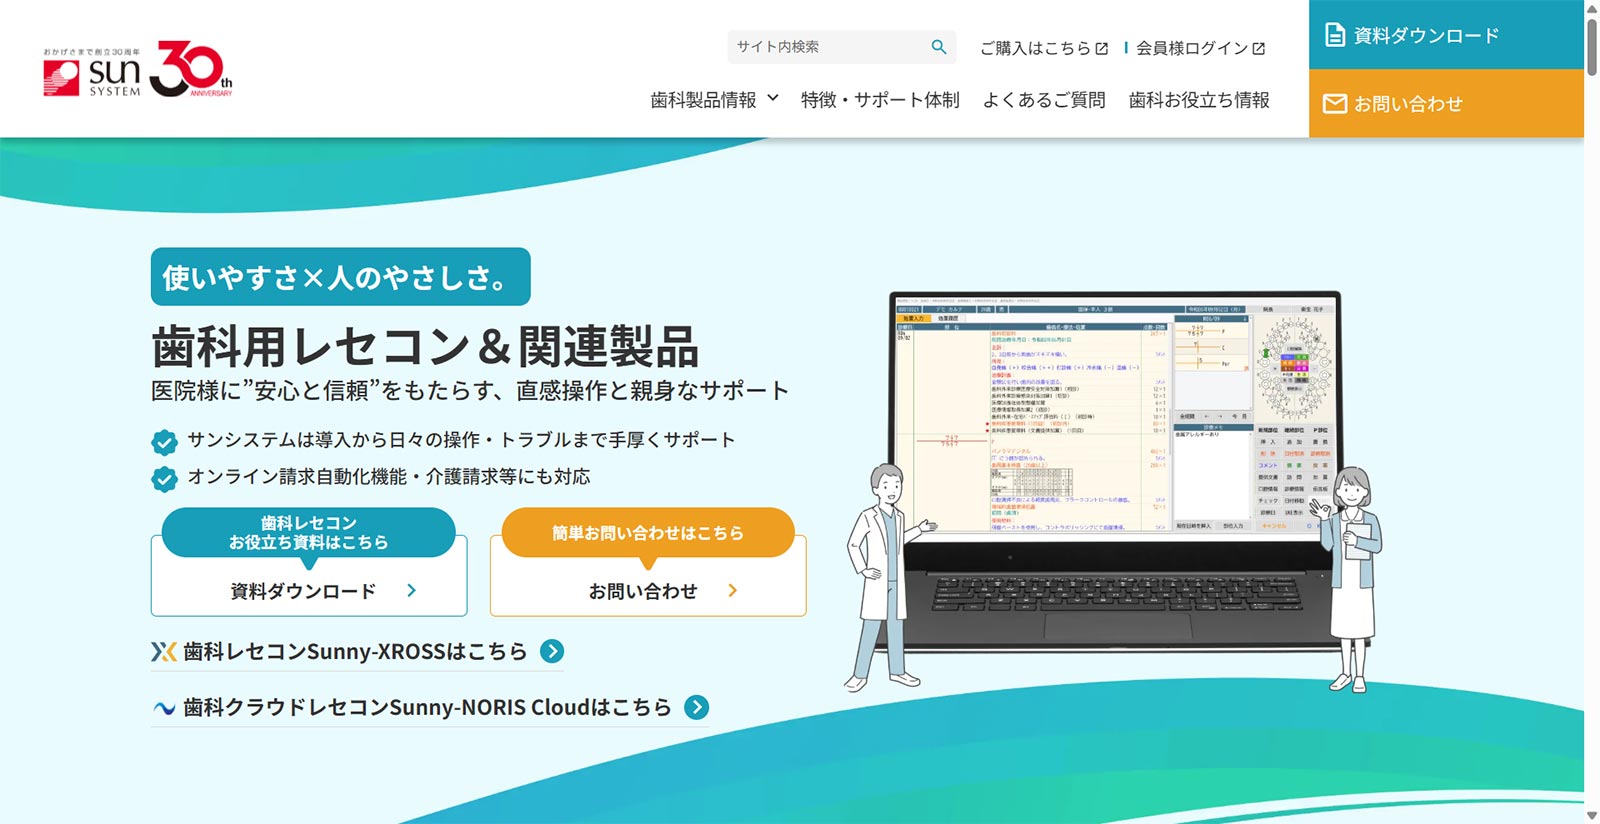
Task: Open 歯科クラウドレセコンSunny-NORIS Cloudはこちら link
Action: [430, 707]
